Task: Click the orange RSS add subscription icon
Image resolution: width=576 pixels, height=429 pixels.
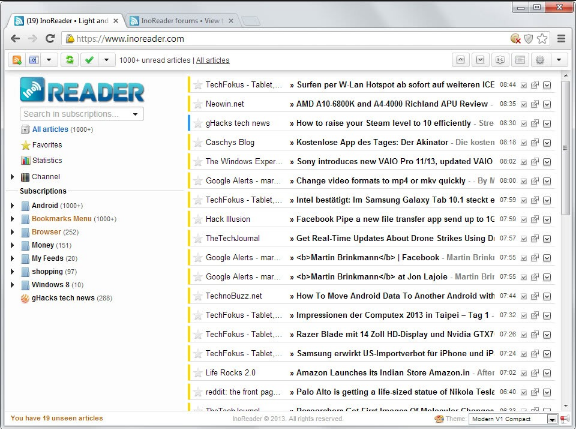Action: pos(17,60)
